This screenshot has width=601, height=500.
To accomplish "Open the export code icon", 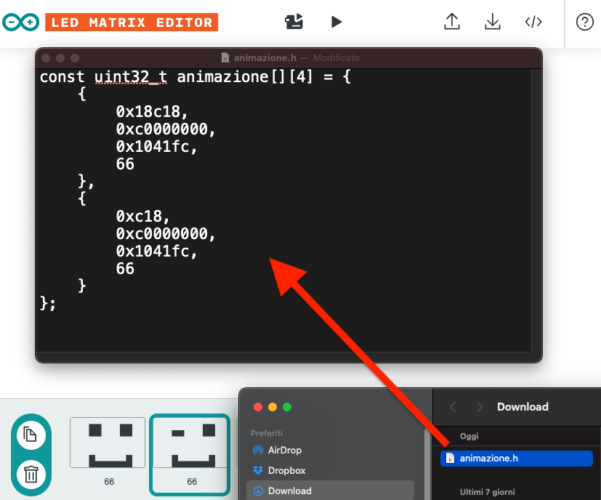I will tap(533, 21).
